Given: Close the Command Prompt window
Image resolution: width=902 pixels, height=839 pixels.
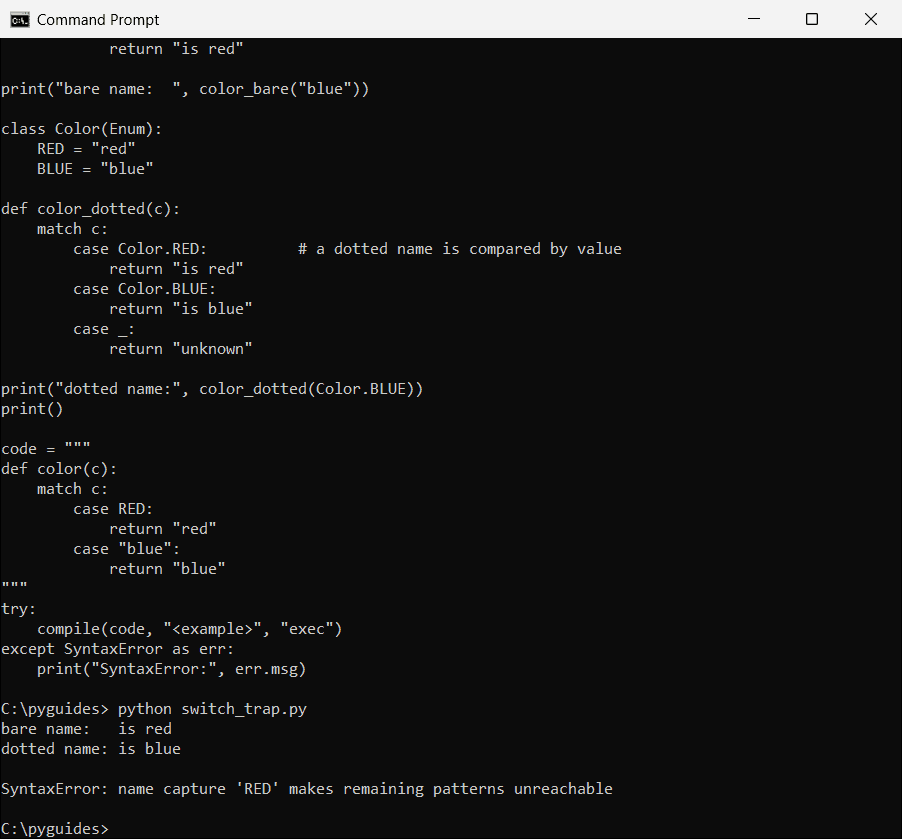Looking at the screenshot, I should (871, 19).
